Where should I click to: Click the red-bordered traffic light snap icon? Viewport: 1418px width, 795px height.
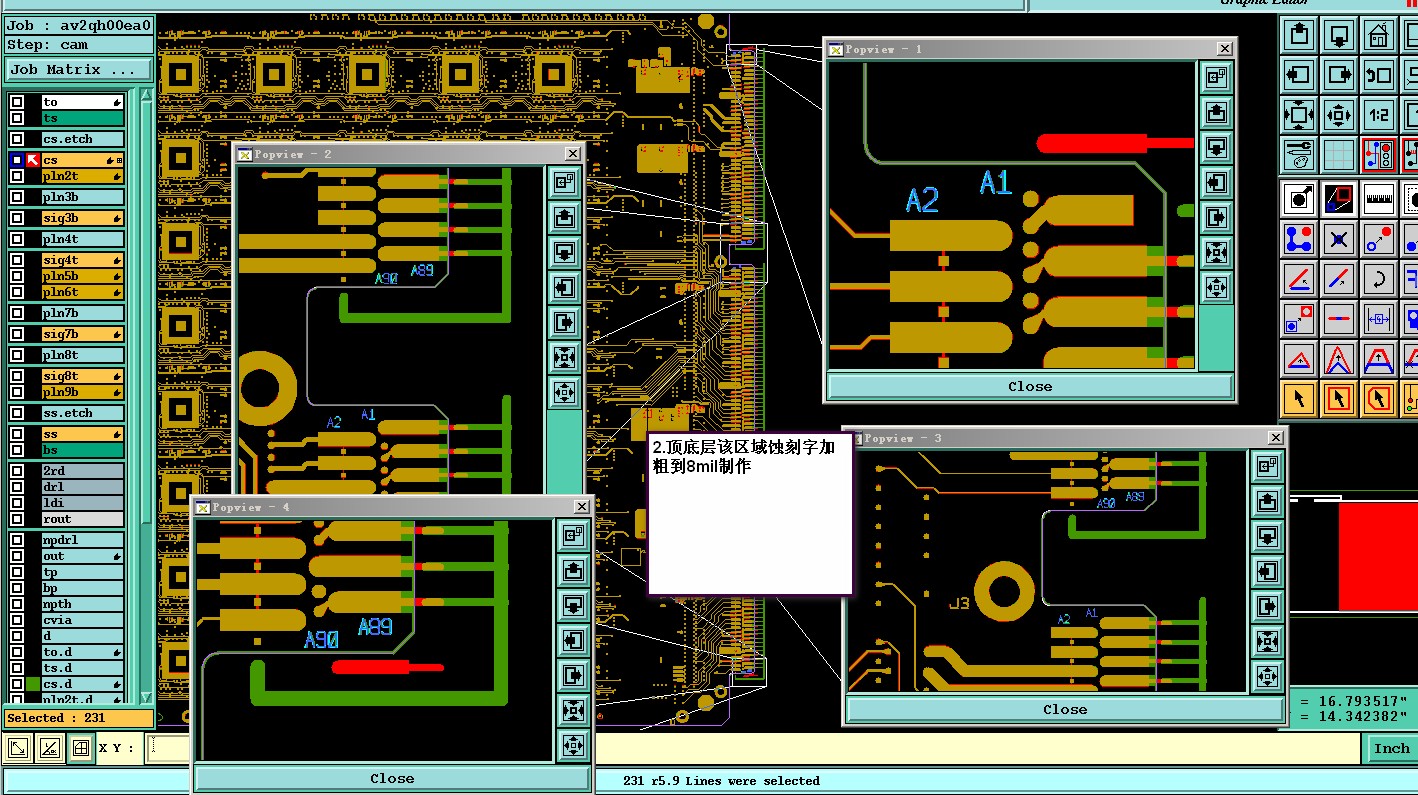[1379, 154]
